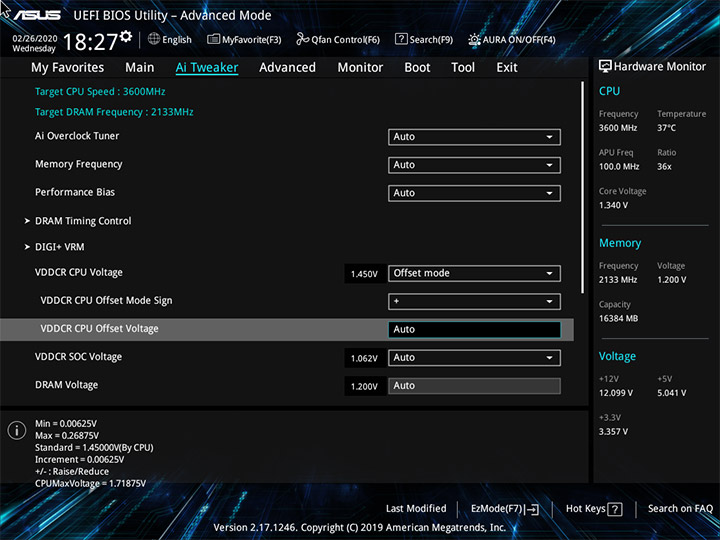This screenshot has height=540, width=720.
Task: Click Target CPU Speed : 3600MHz text
Action: click(100, 91)
